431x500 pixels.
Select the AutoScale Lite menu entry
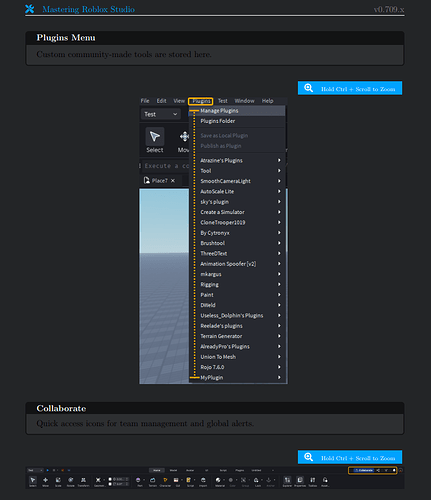[x=237, y=191]
